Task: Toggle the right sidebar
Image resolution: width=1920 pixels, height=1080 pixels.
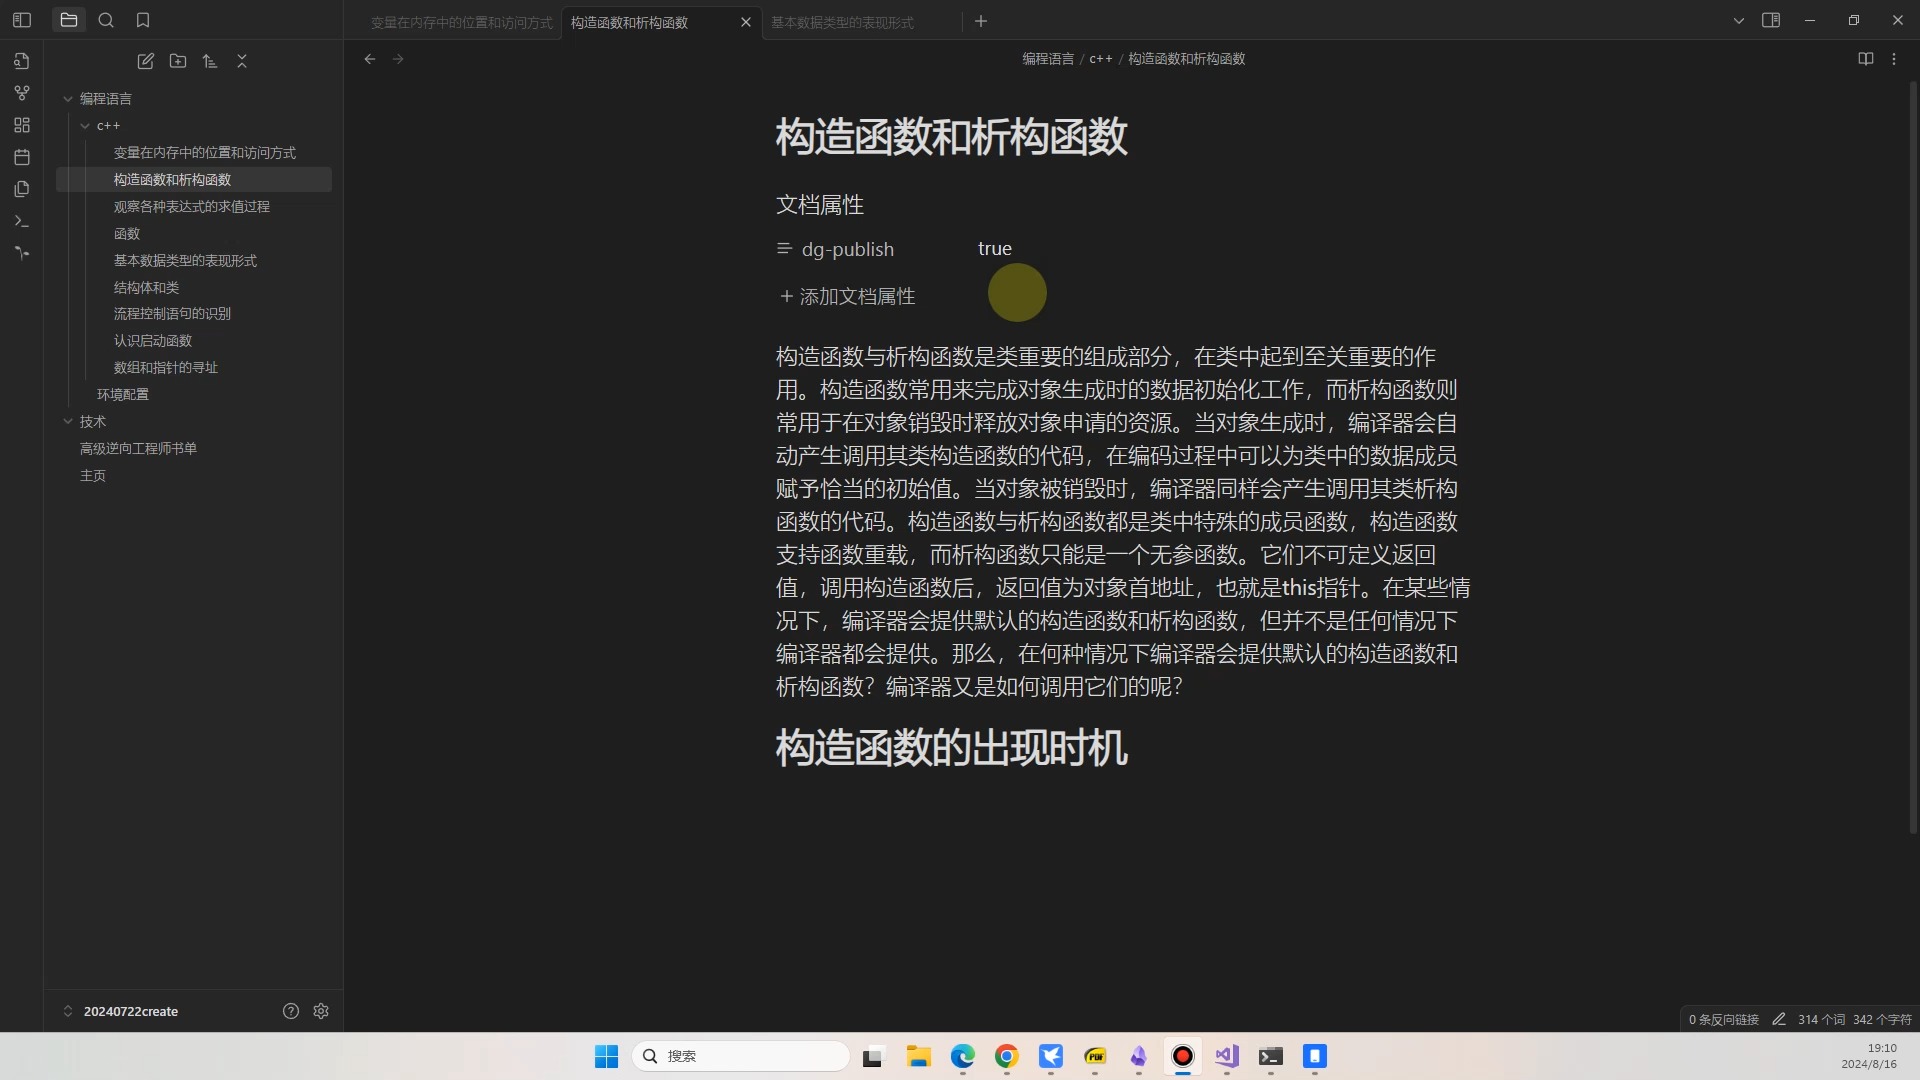Action: [x=1771, y=20]
